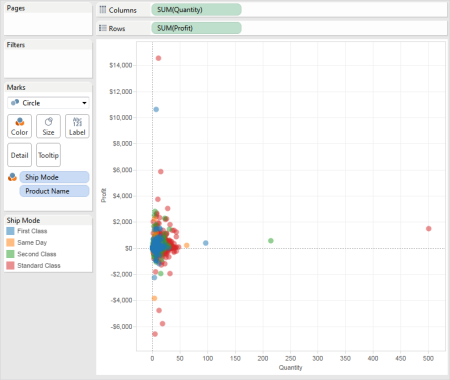Click the Rows shelf icon

coord(103,28)
